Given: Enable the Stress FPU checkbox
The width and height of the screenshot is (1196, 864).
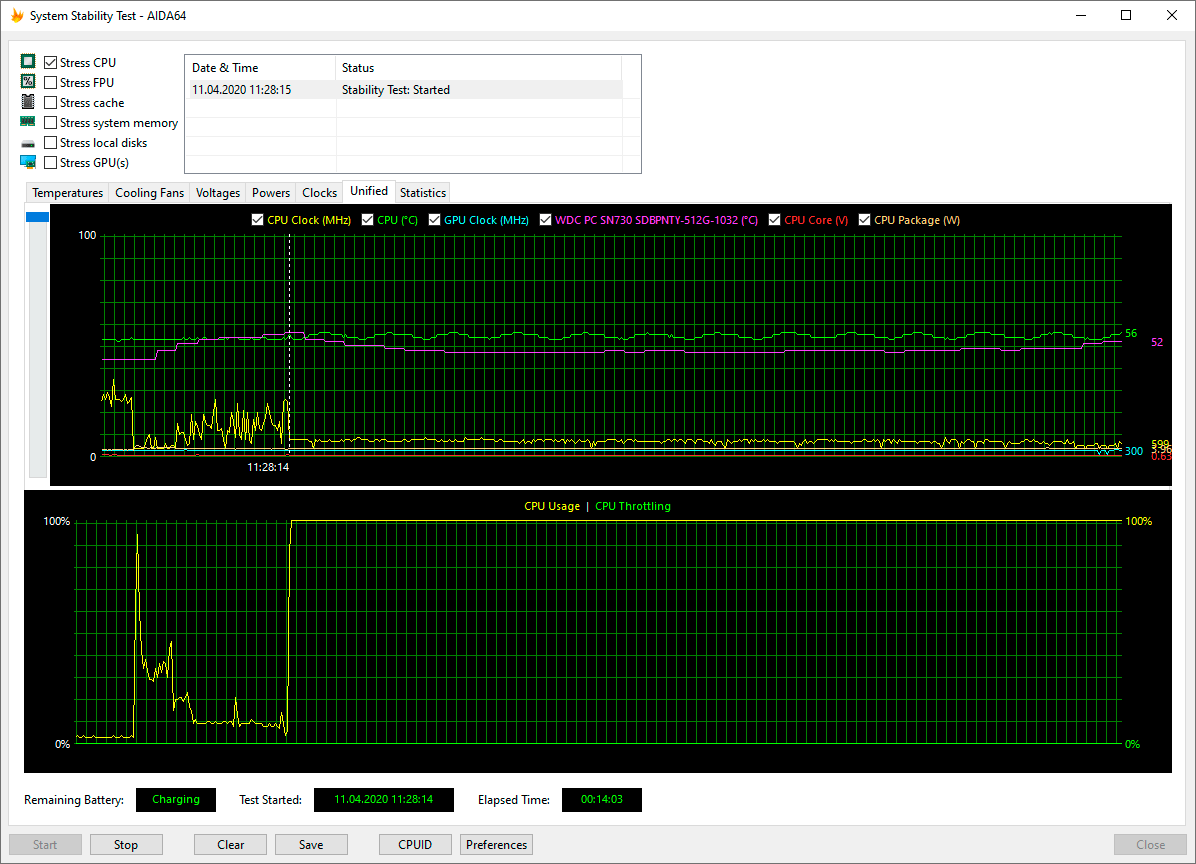Looking at the screenshot, I should click(x=51, y=83).
